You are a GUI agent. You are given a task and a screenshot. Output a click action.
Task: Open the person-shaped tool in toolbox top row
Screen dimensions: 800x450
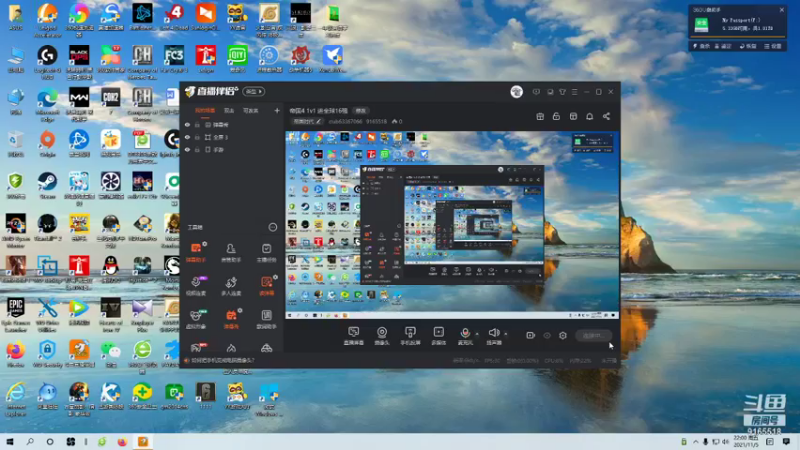click(231, 252)
